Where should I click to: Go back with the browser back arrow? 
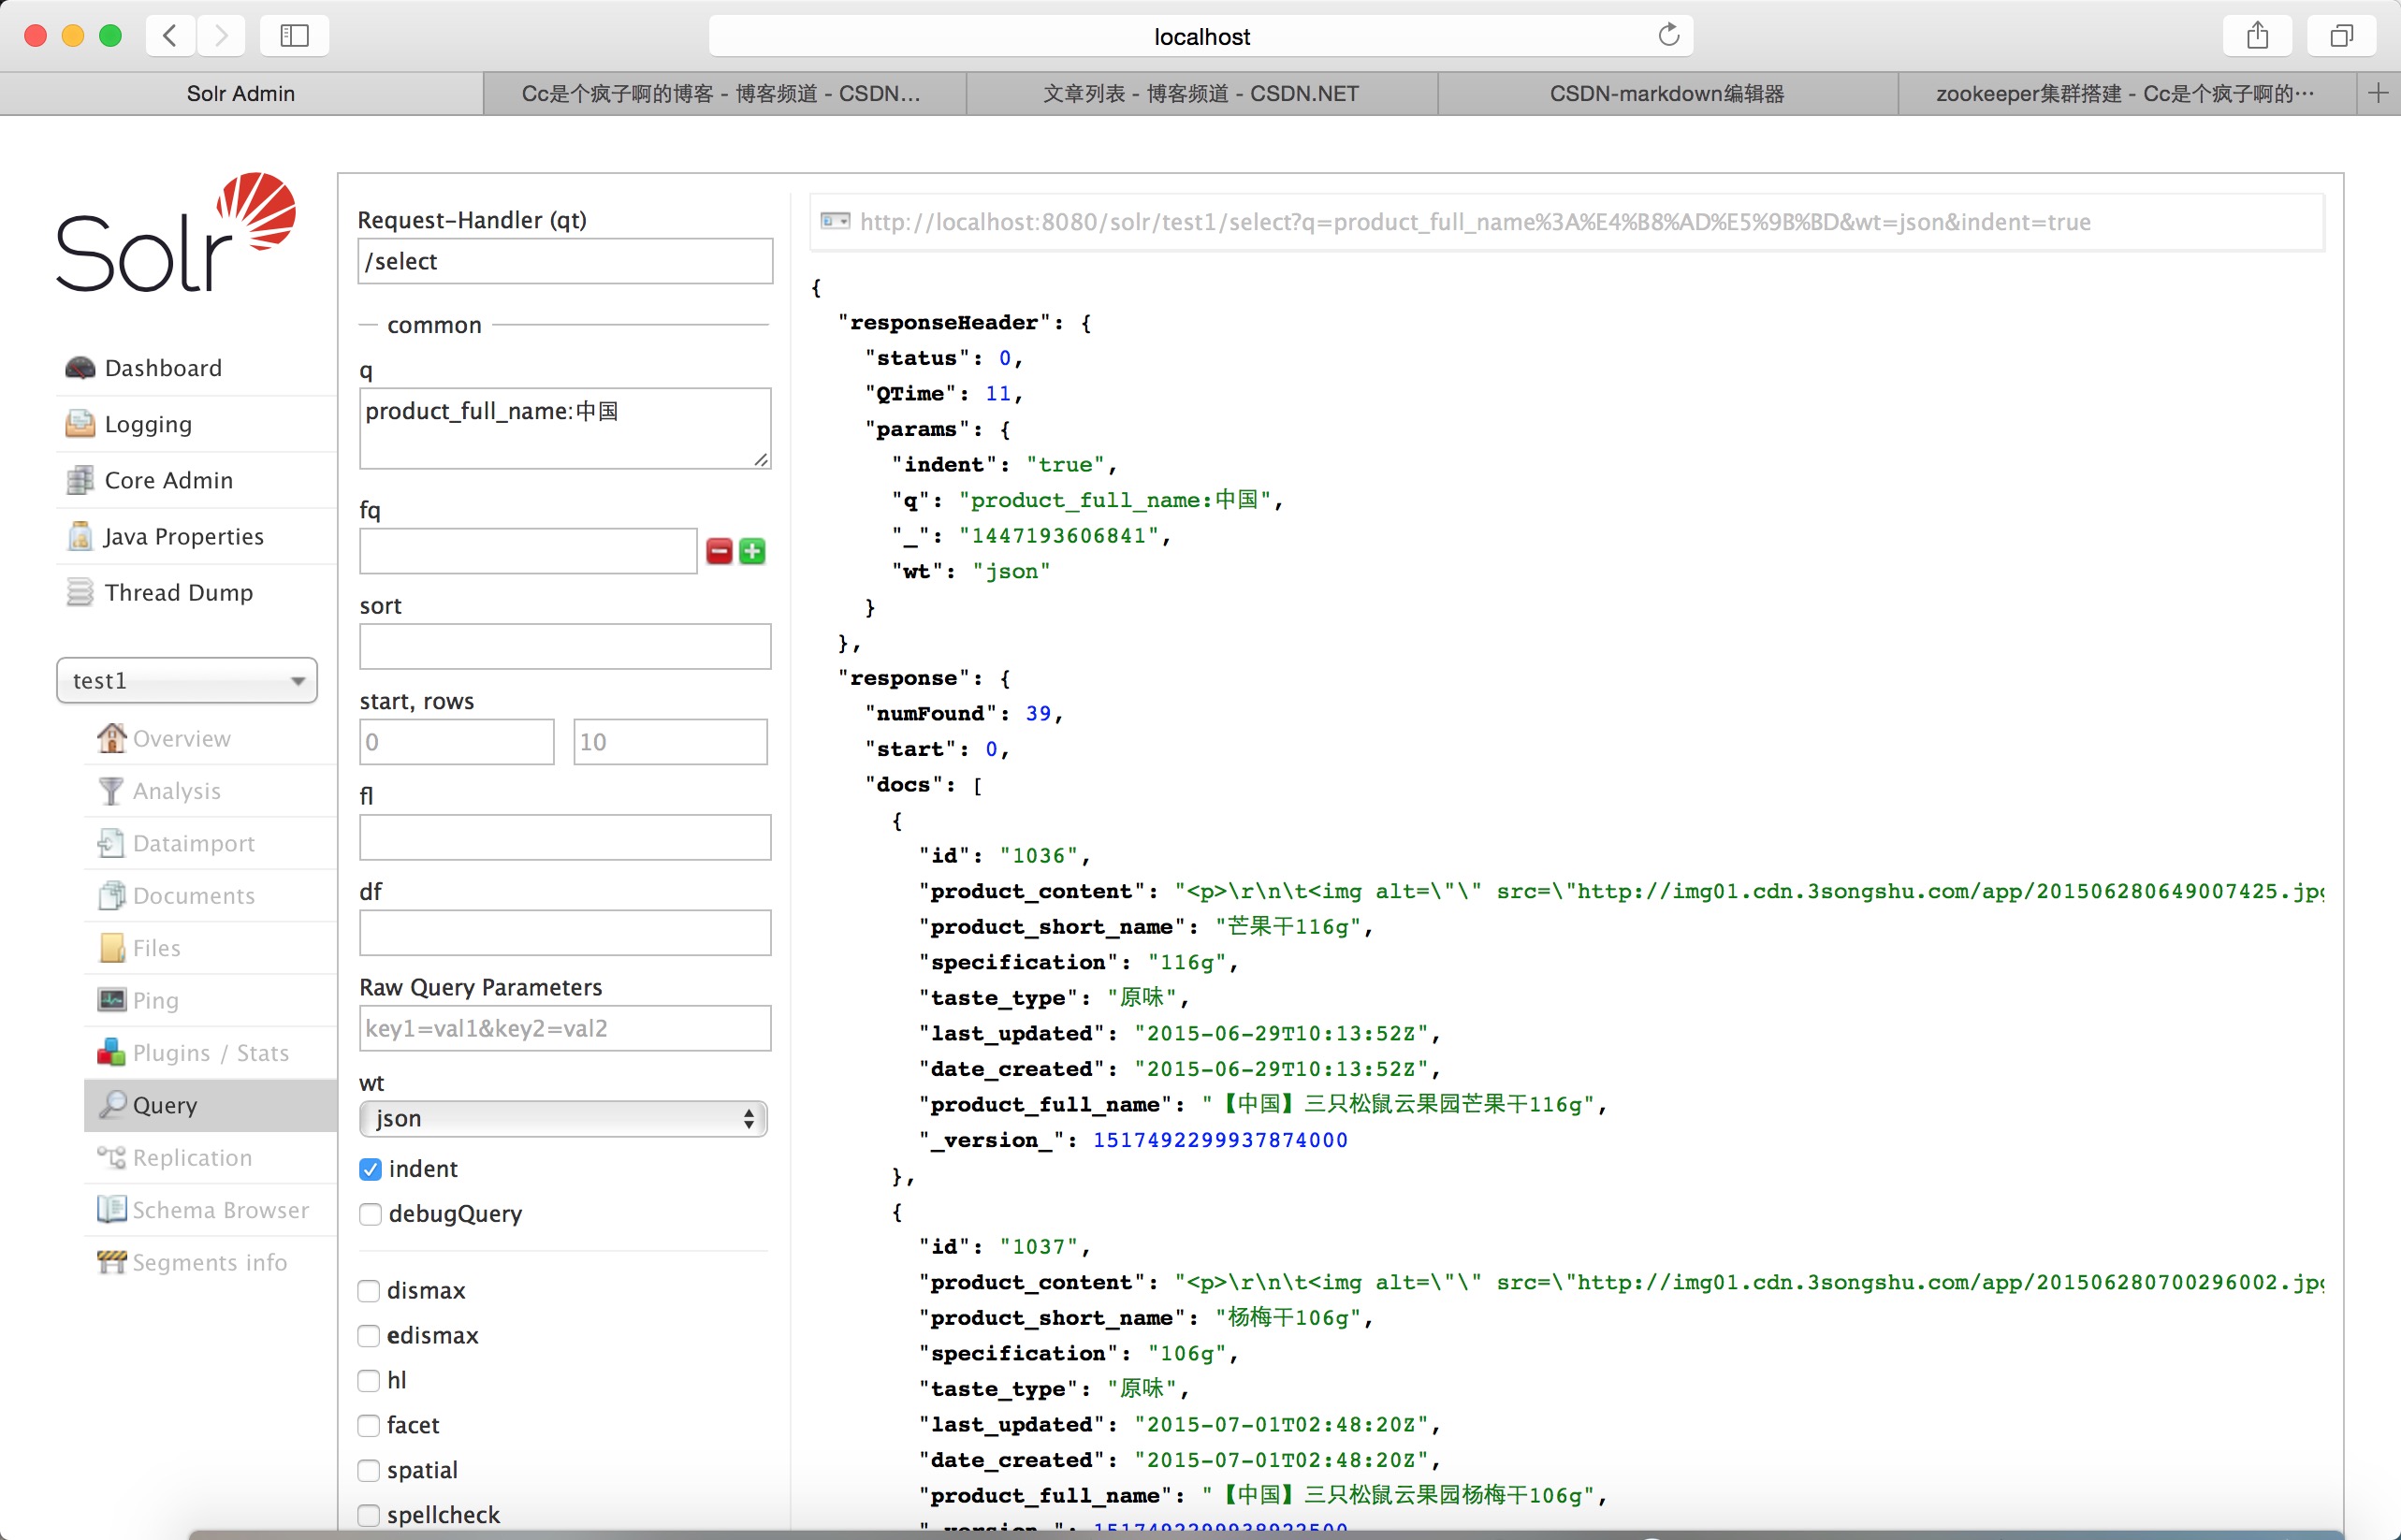coord(170,36)
